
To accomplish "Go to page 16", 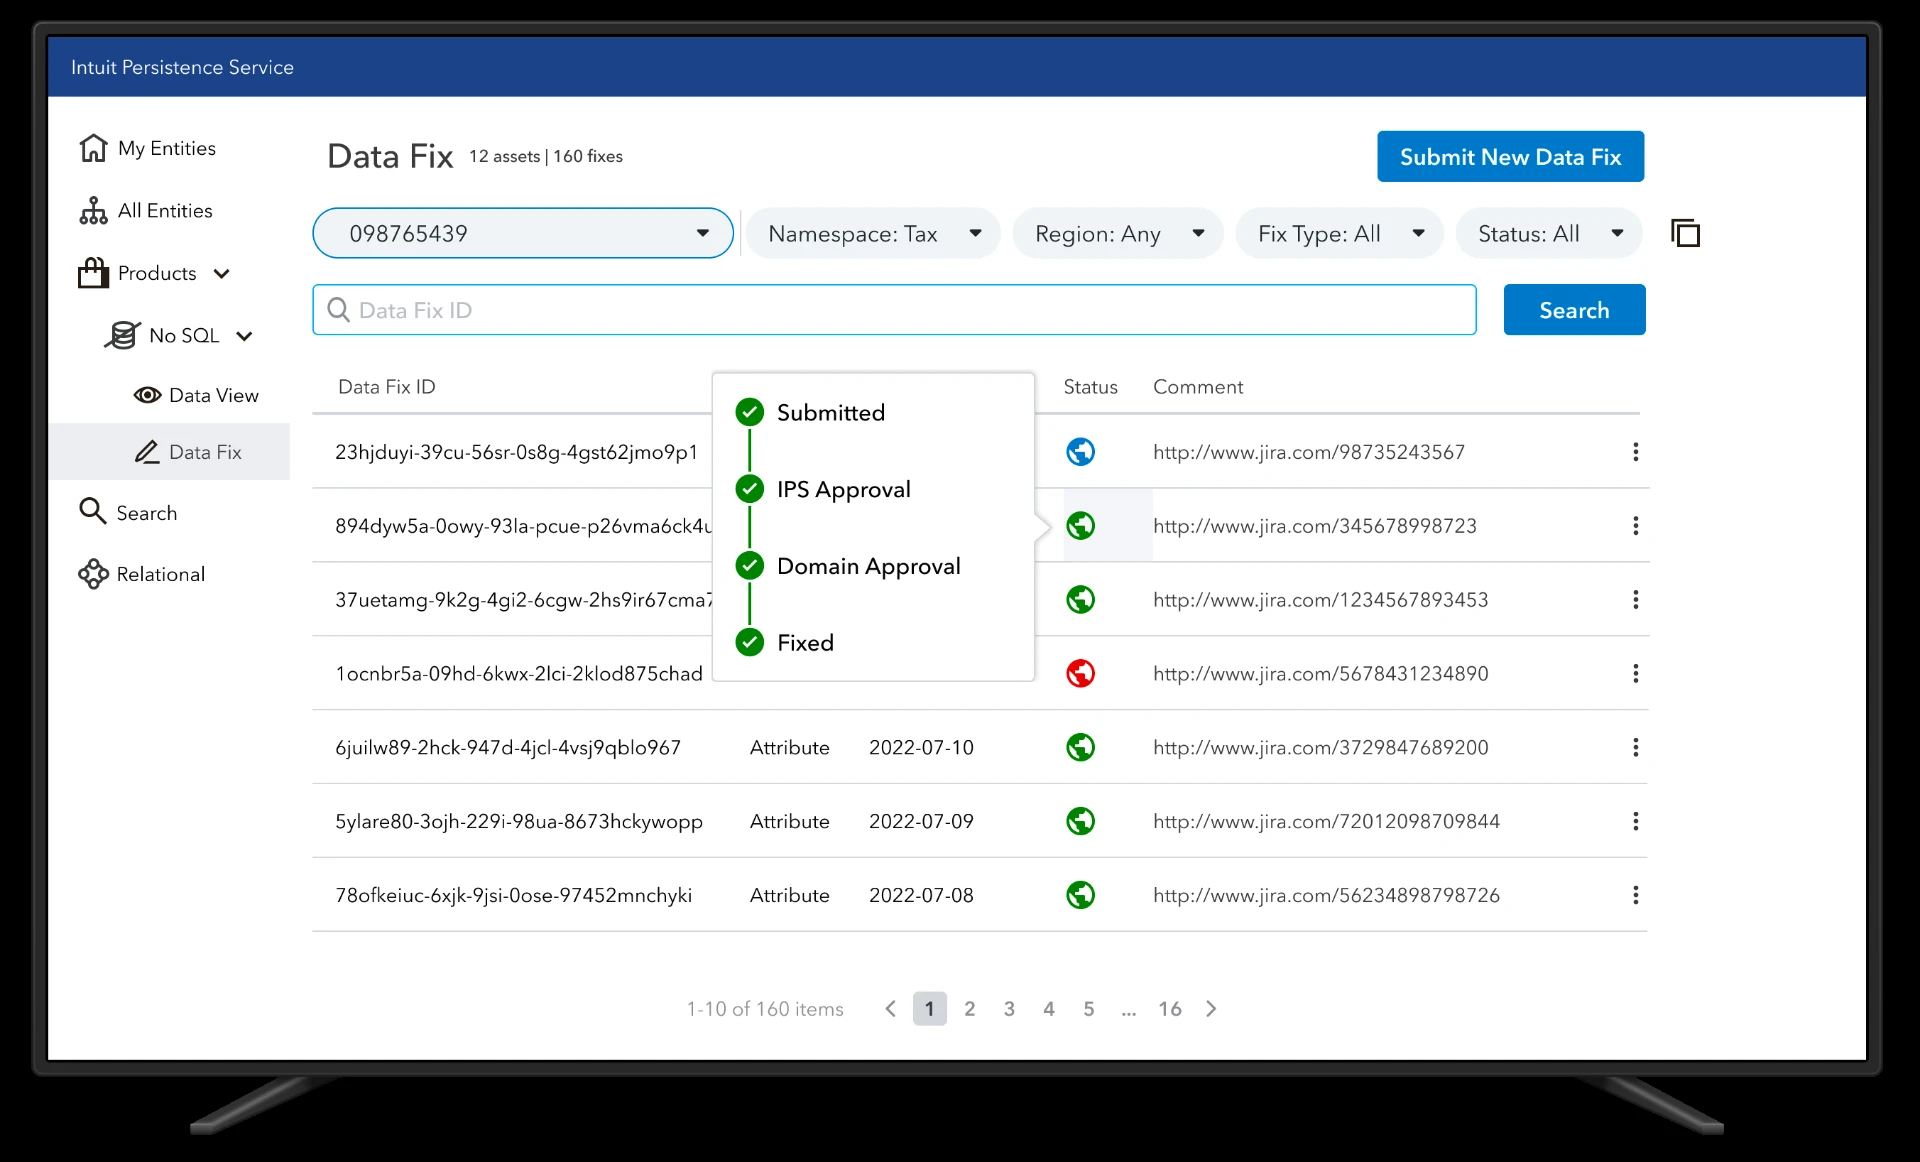I will (x=1170, y=1009).
